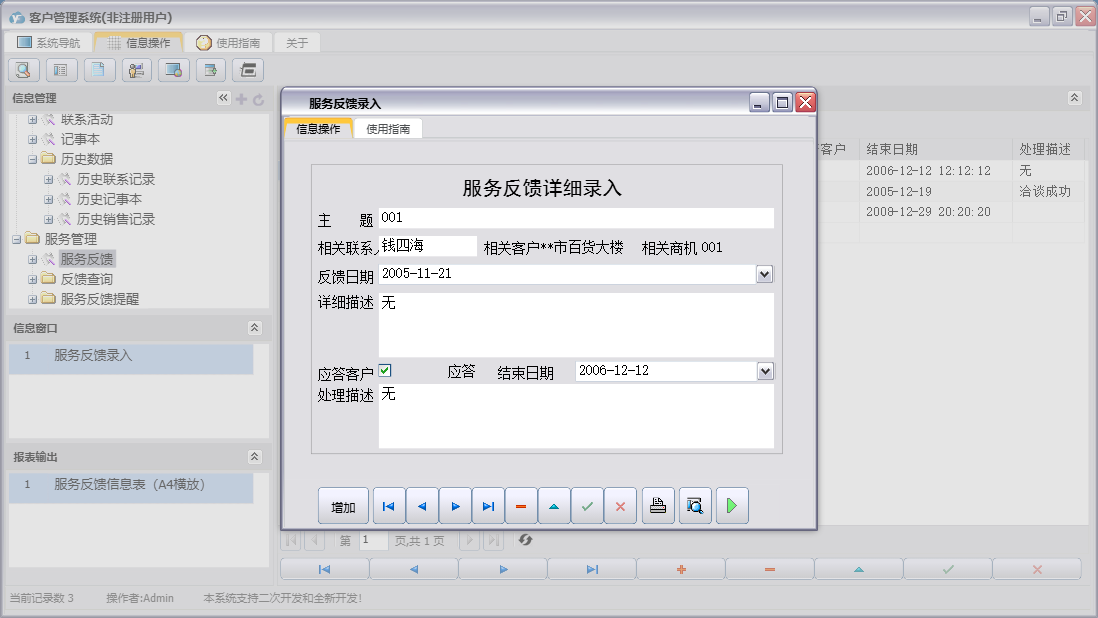
Task: Collapse the 报表输出 panel
Action: pyautogui.click(x=254, y=457)
